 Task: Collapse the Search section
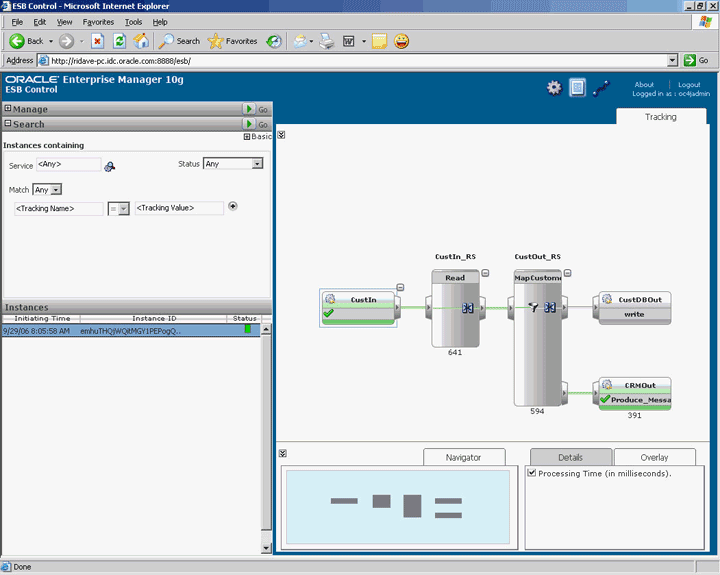tap(8, 124)
